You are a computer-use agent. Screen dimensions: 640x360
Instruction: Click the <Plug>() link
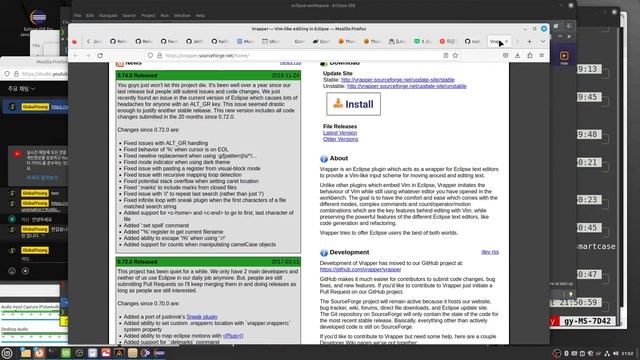[x=233, y=336]
